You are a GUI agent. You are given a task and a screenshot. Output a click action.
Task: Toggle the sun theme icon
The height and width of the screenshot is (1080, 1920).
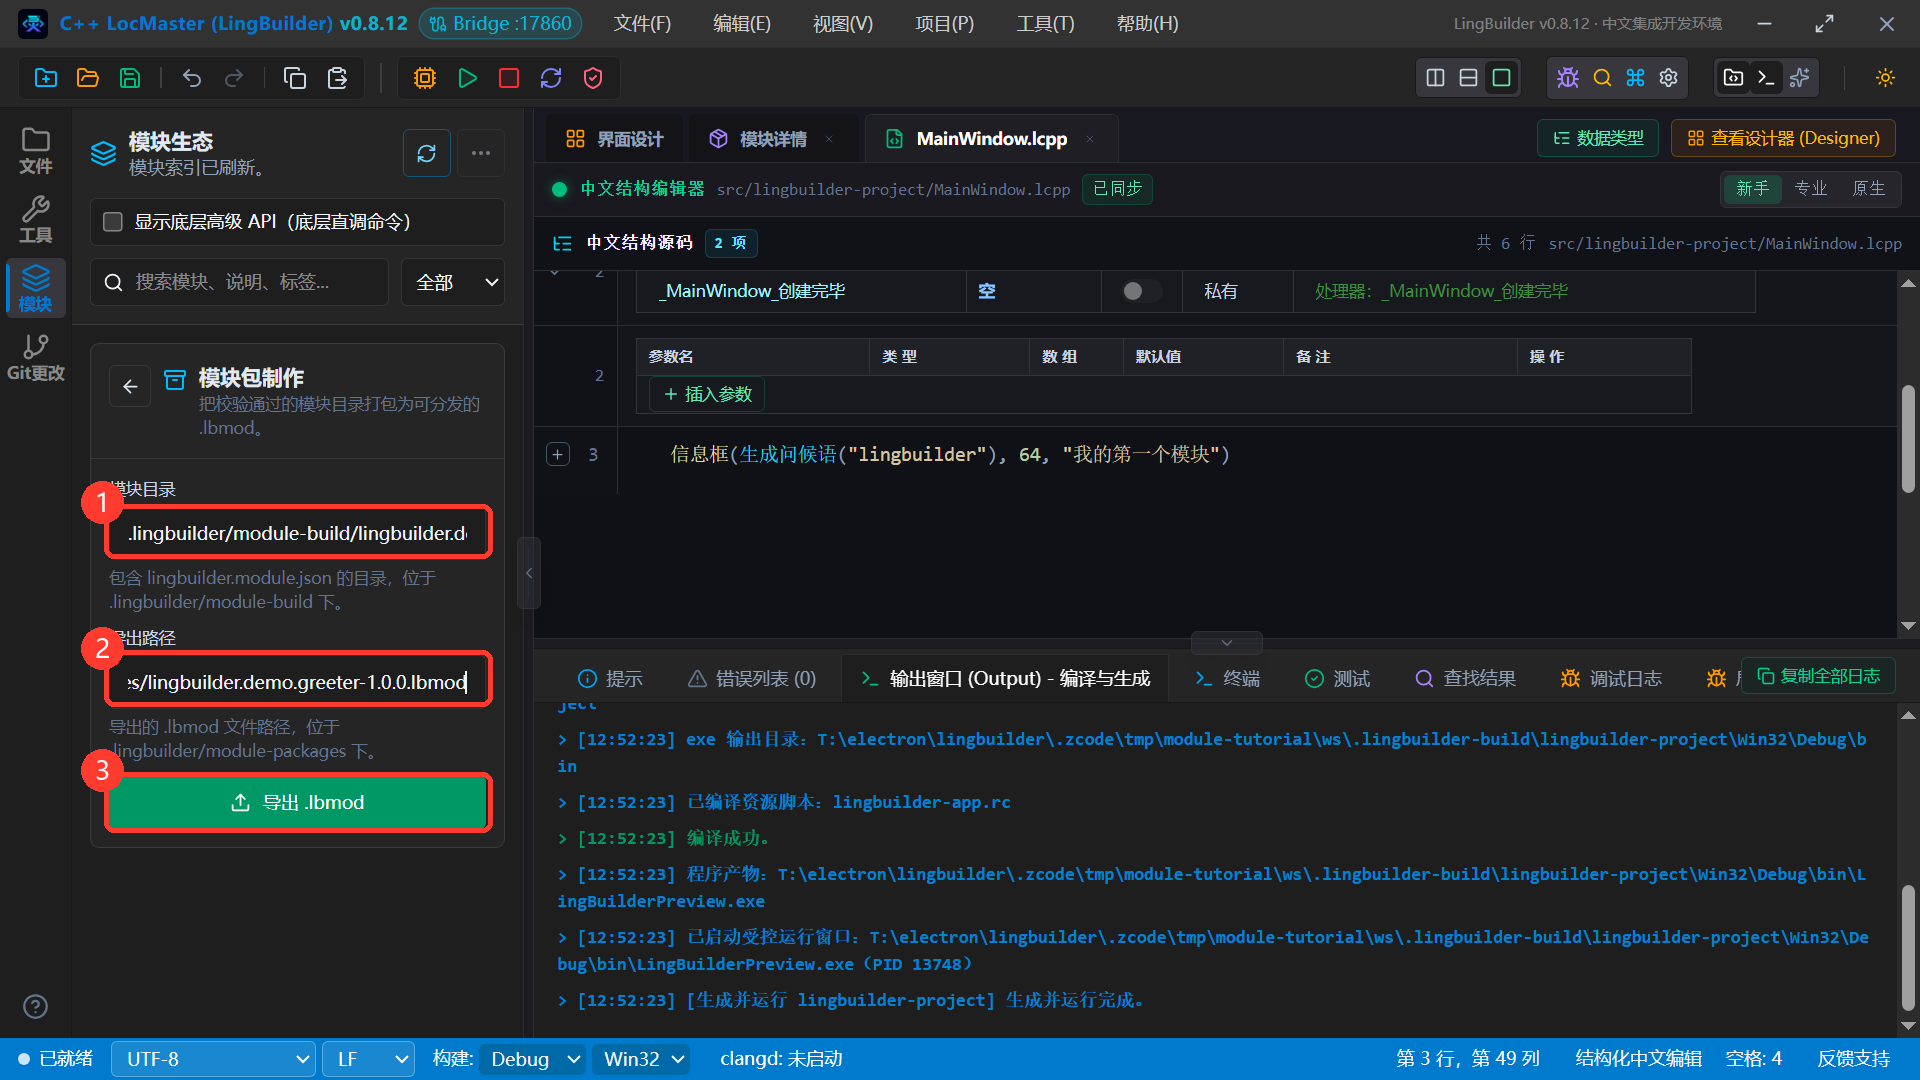point(1886,78)
